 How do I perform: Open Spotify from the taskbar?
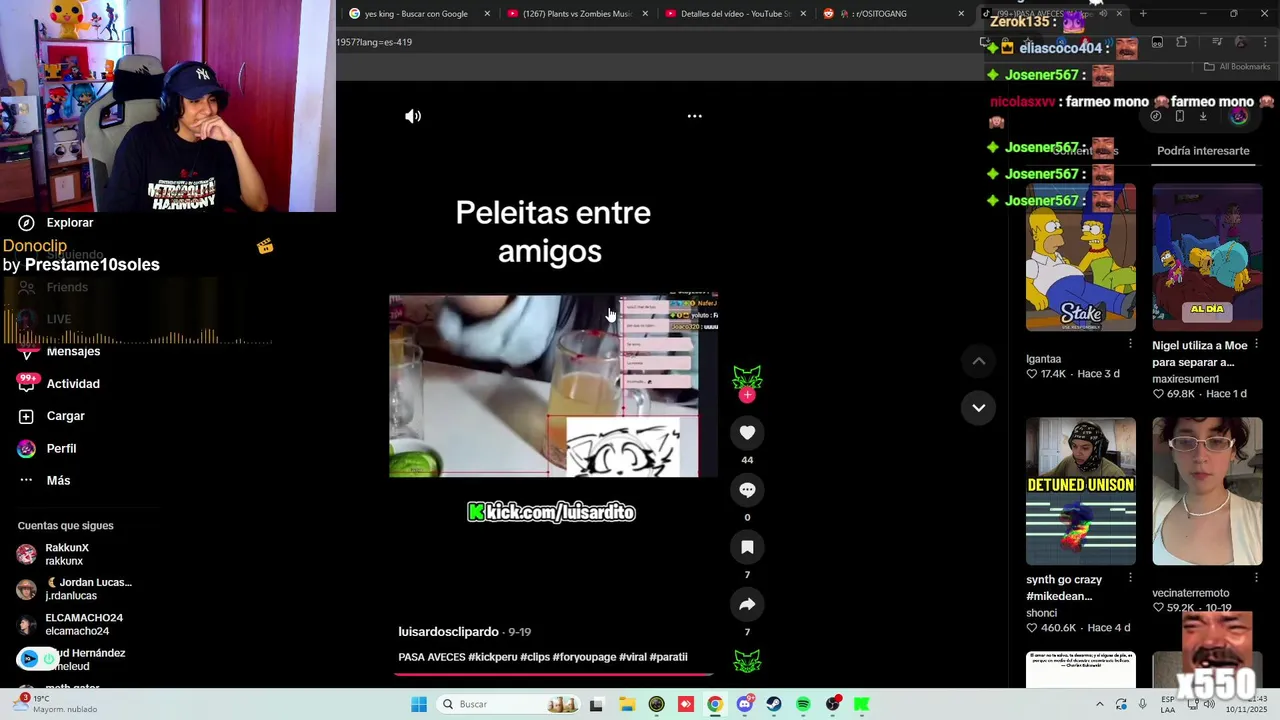[803, 704]
